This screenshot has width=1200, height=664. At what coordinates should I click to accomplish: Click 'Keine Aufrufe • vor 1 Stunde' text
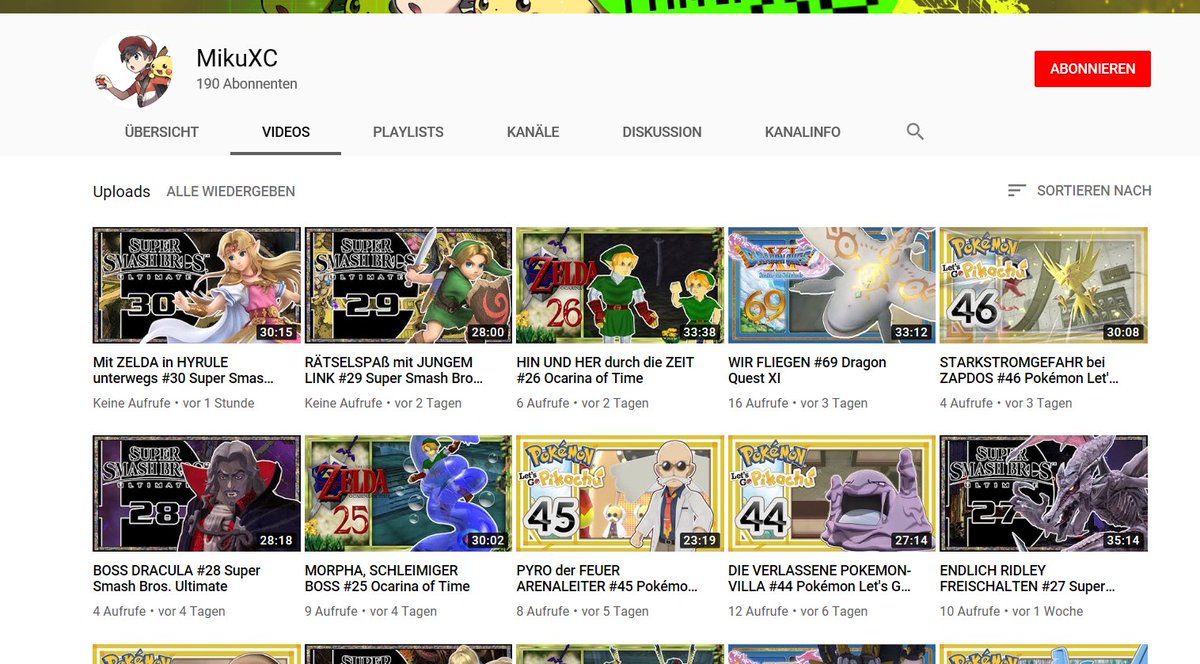click(x=174, y=403)
